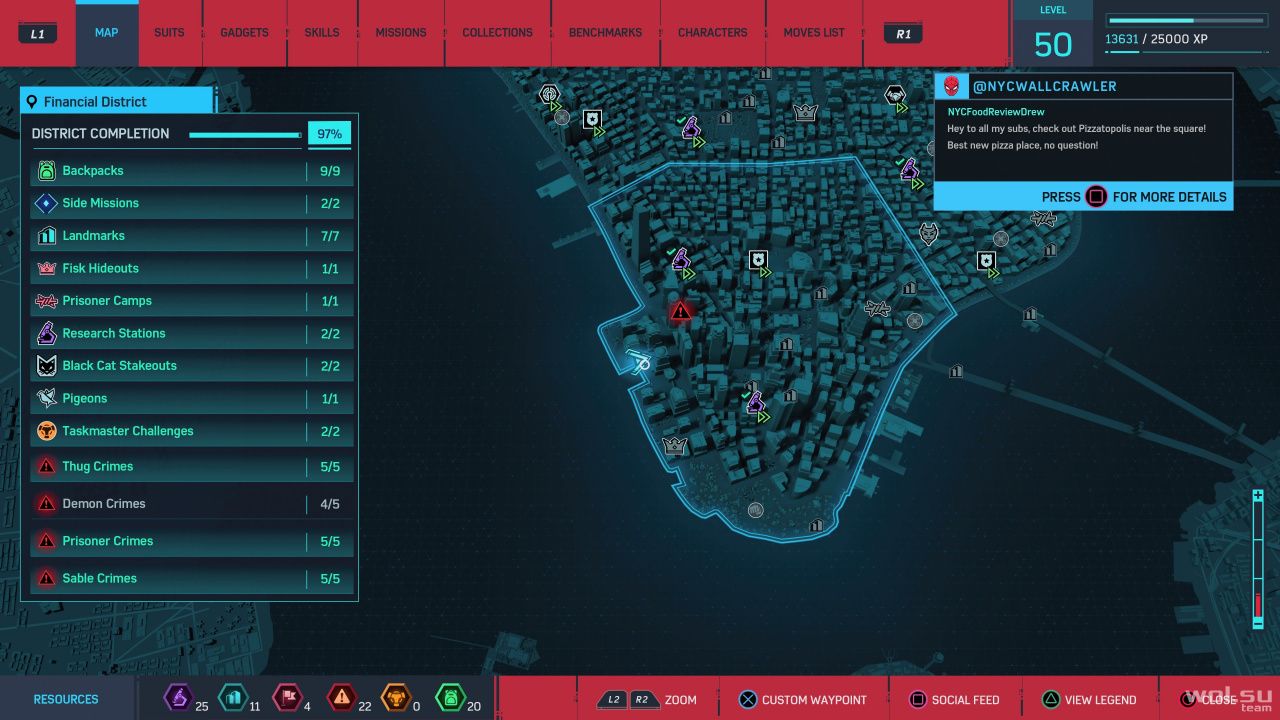Click the L2 zoom button glyph
This screenshot has height=720, width=1280.
tap(612, 700)
